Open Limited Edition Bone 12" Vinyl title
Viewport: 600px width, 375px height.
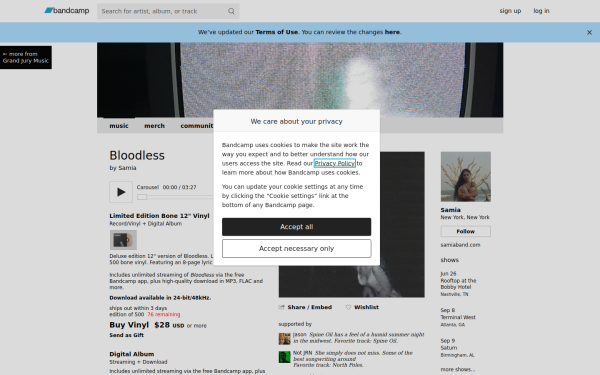[159, 216]
